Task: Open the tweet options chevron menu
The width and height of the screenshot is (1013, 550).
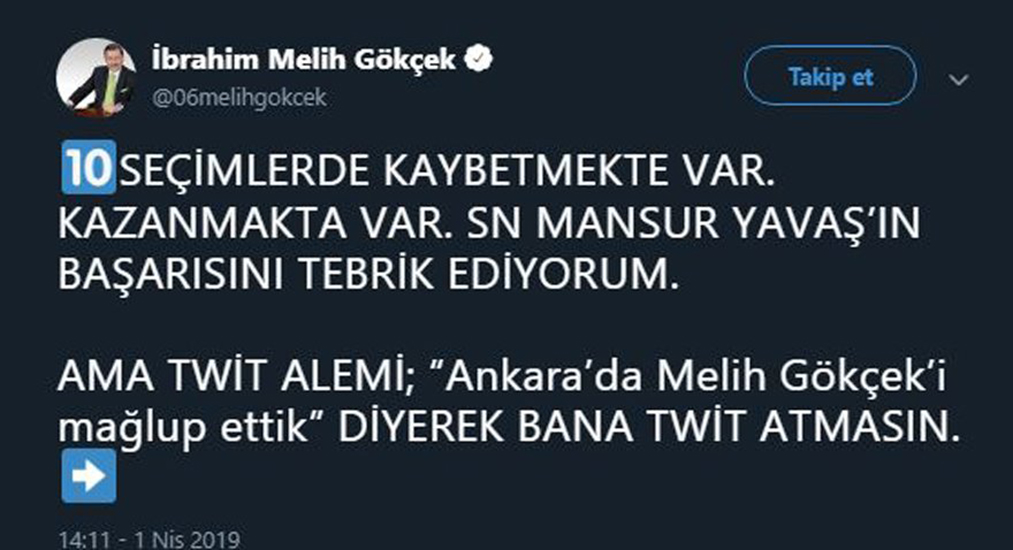Action: pyautogui.click(x=959, y=80)
